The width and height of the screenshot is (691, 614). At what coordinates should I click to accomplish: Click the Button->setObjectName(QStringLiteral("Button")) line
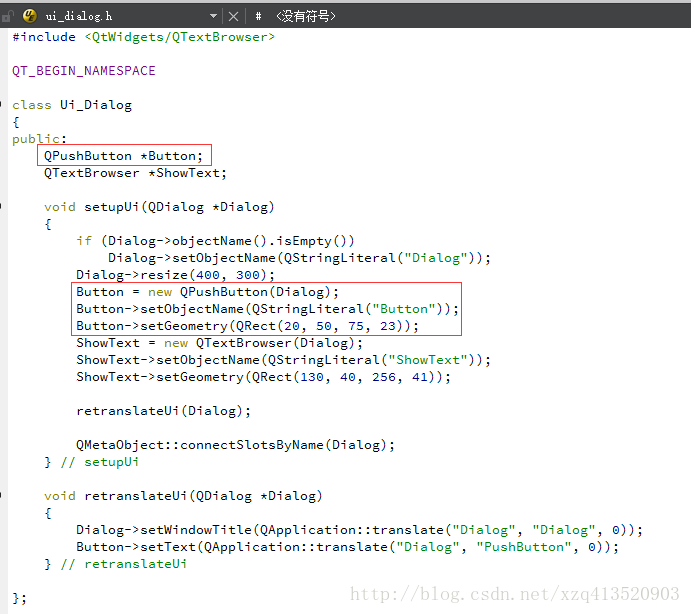click(x=267, y=309)
